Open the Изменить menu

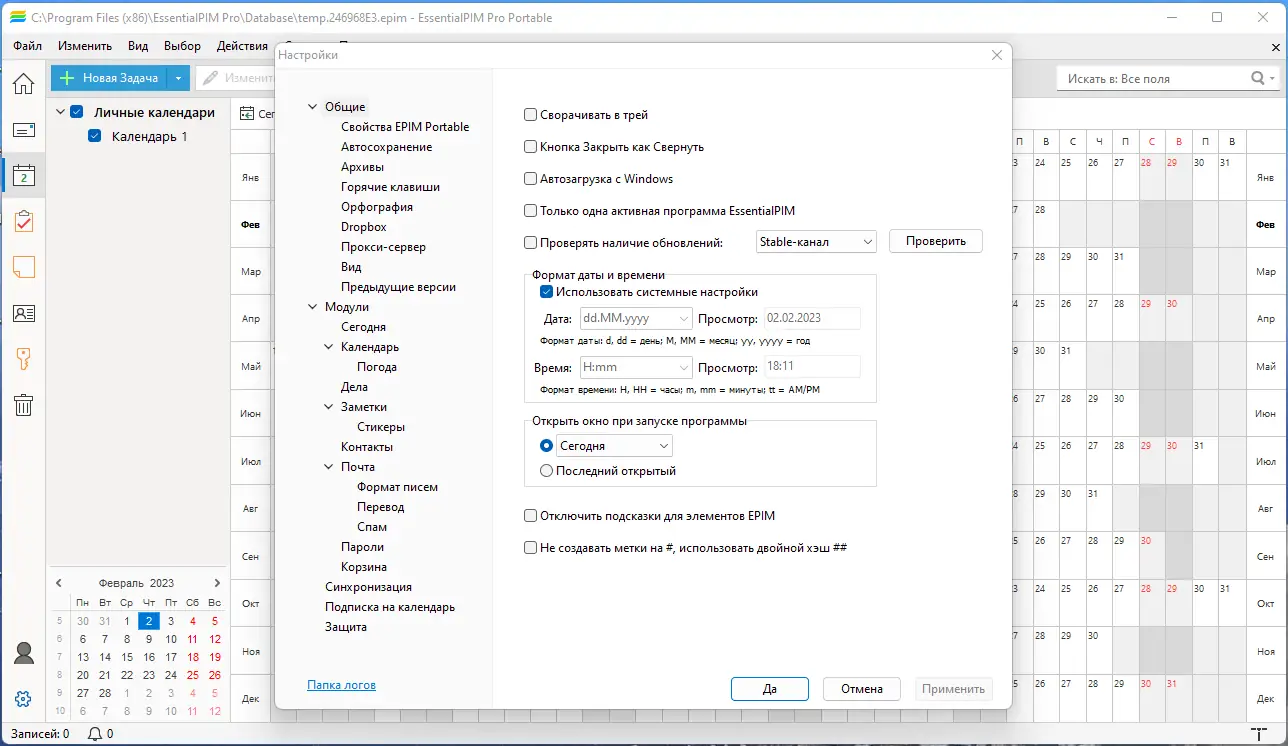click(x=85, y=46)
